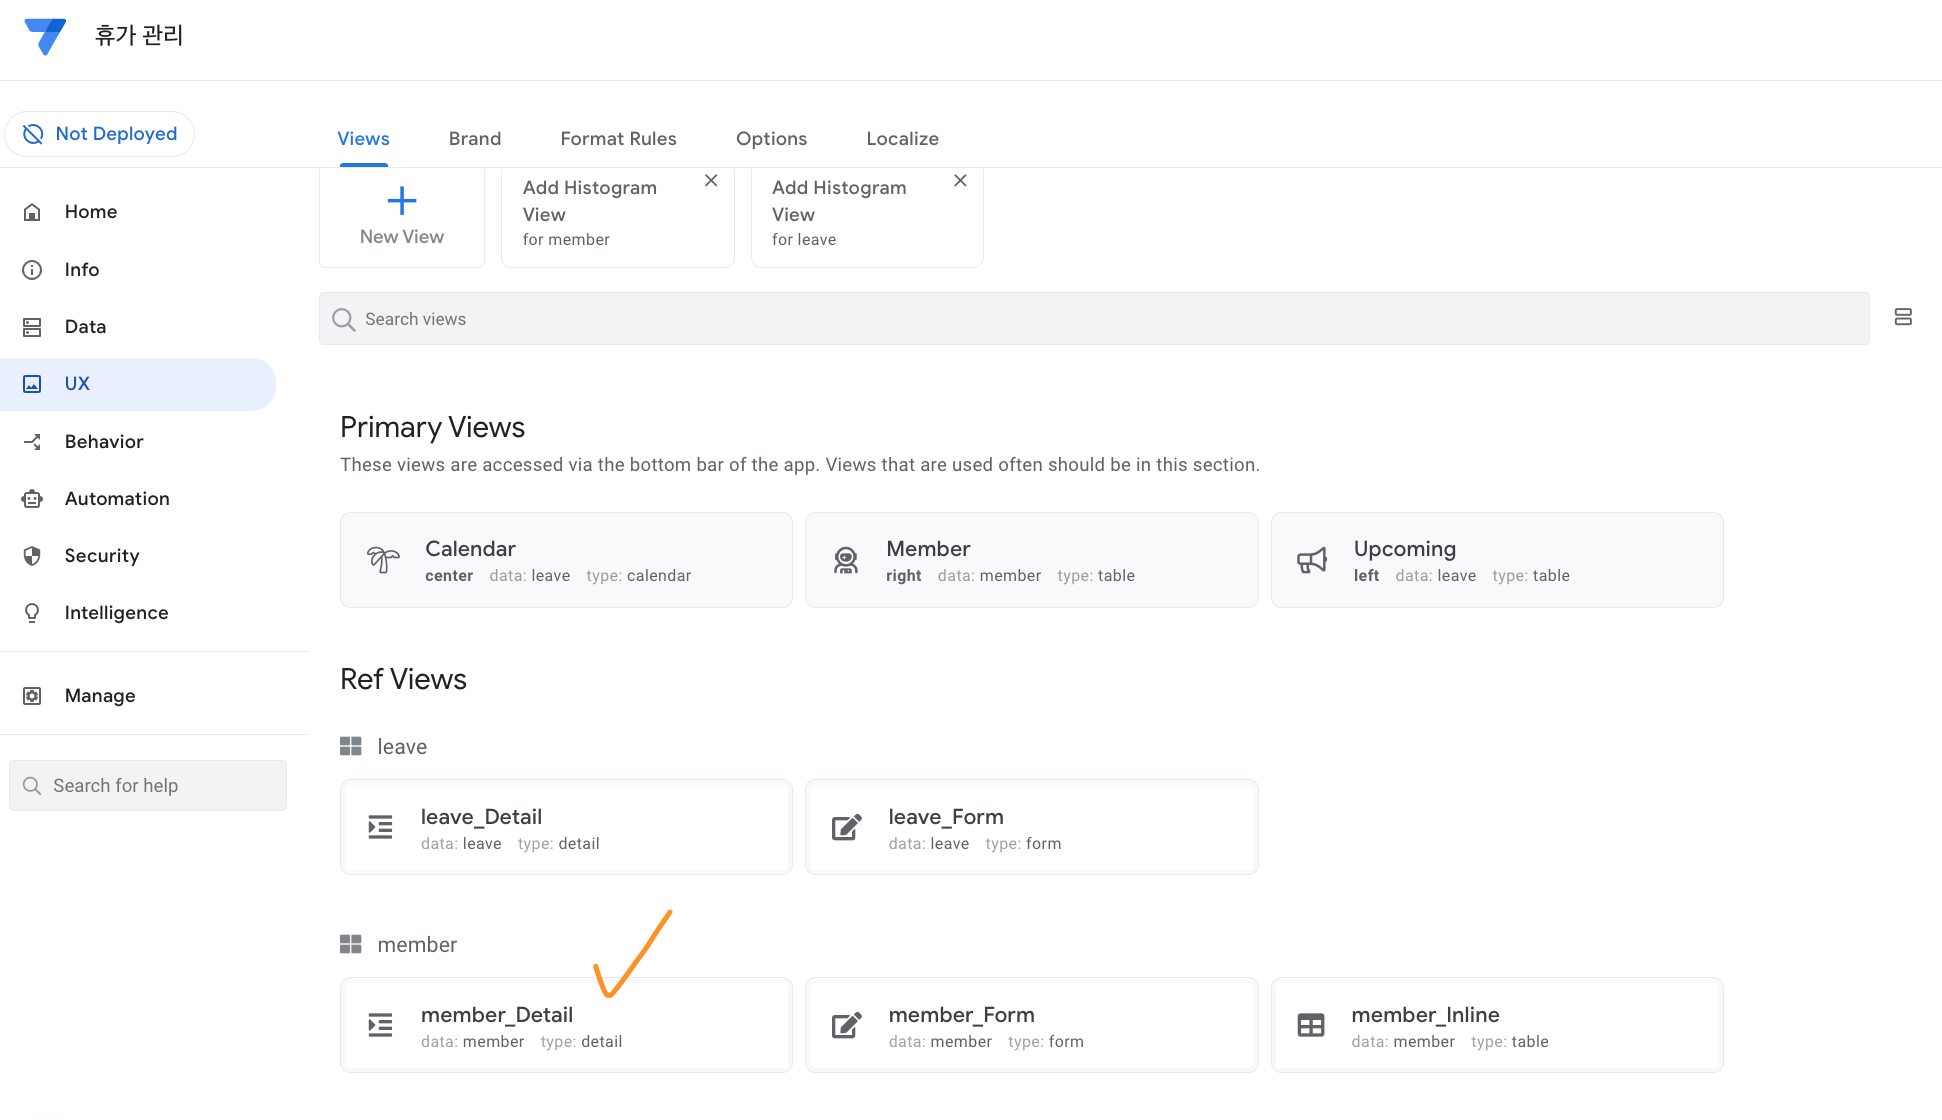Open the Localize tab
1942x1120 pixels.
click(902, 139)
